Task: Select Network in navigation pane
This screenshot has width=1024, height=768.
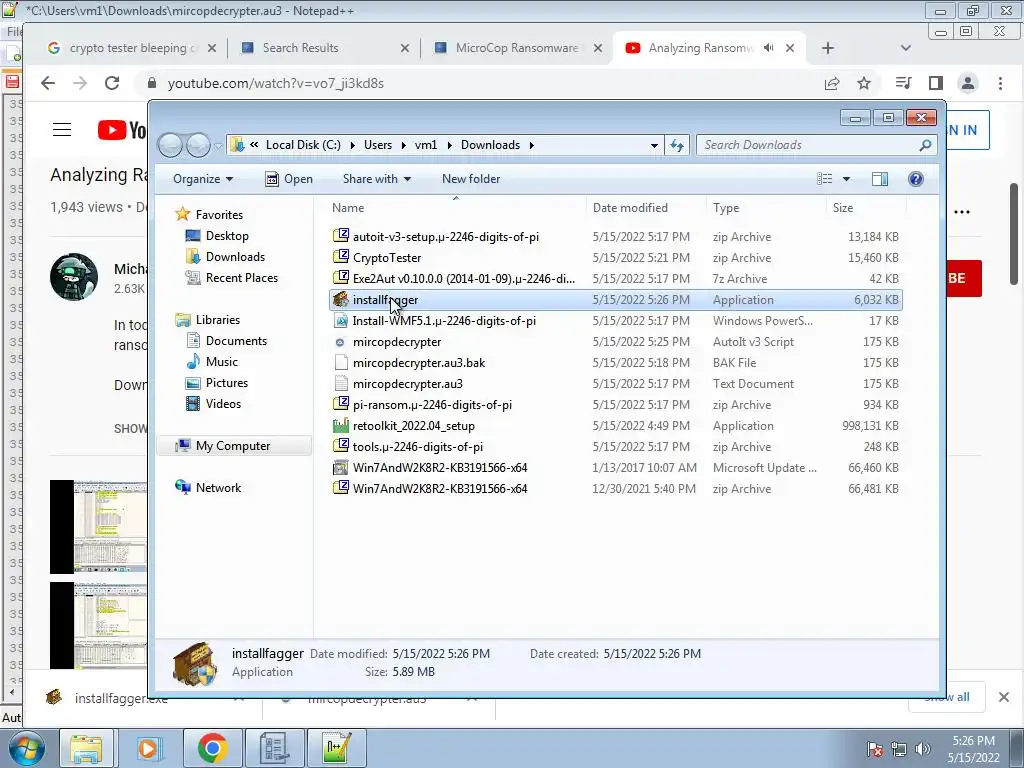Action: (218, 488)
